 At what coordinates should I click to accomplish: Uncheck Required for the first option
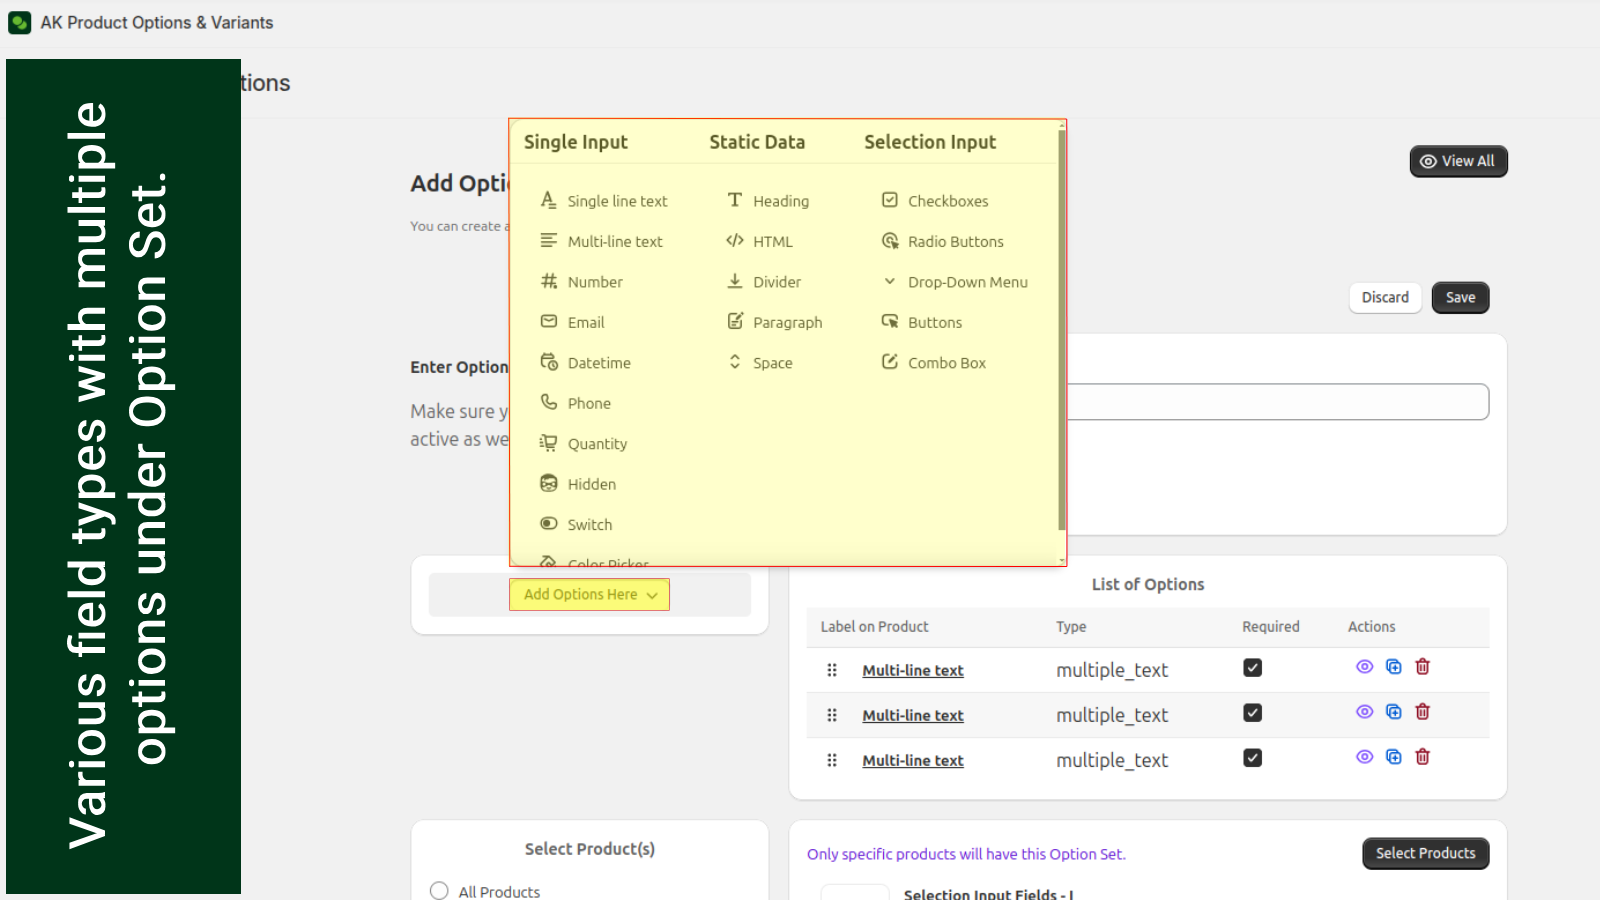click(x=1252, y=668)
